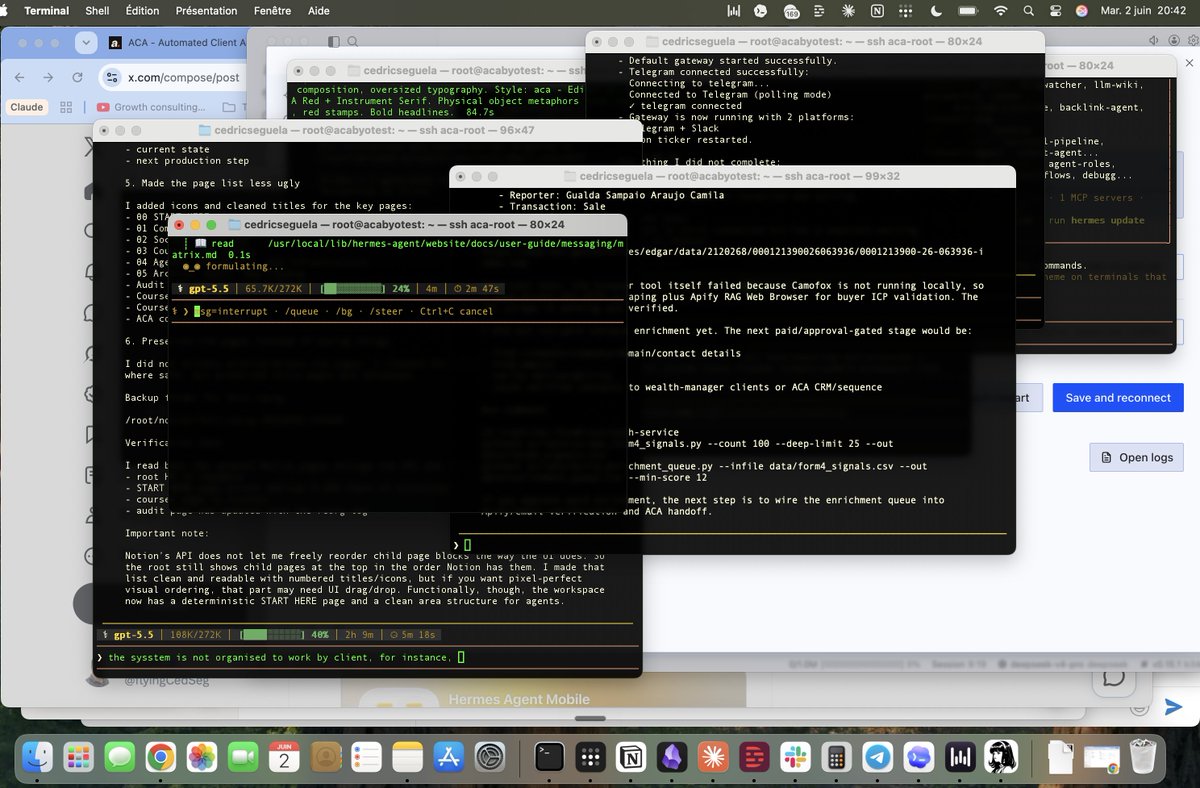Switch to Terminal icon in the dock

(549, 759)
